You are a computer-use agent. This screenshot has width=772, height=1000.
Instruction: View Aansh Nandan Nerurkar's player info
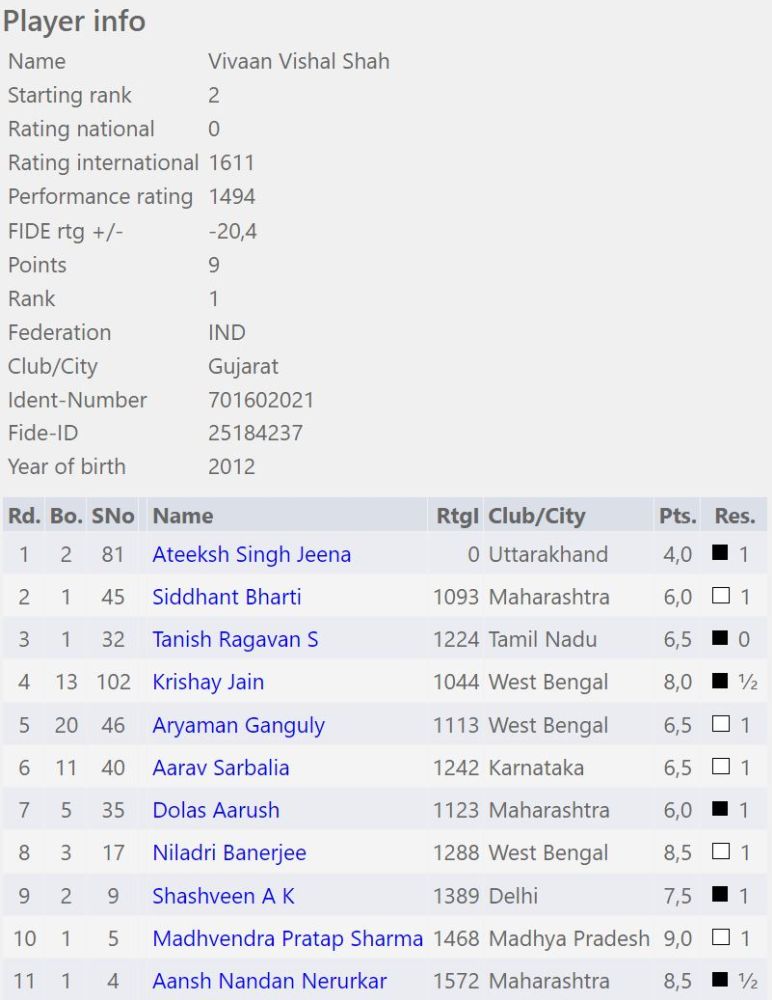tap(269, 982)
